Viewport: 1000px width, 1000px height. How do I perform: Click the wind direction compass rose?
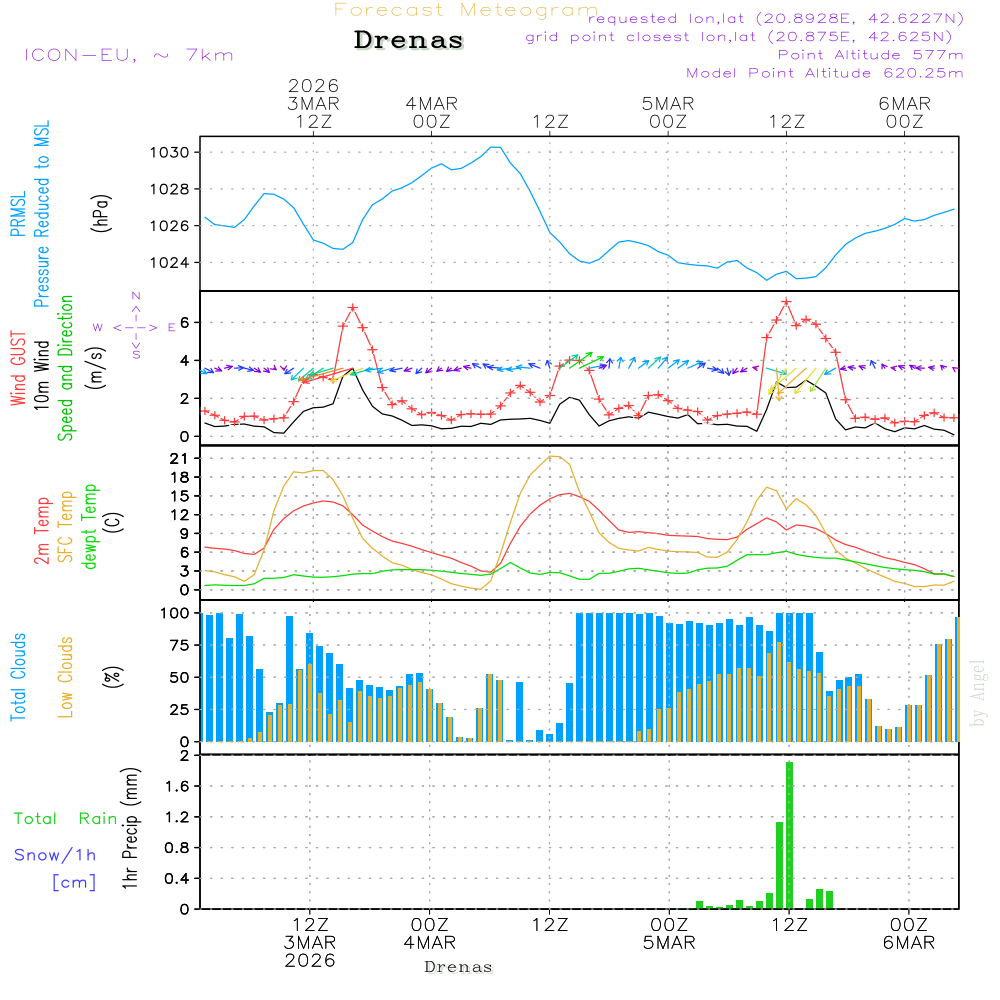pyautogui.click(x=136, y=327)
